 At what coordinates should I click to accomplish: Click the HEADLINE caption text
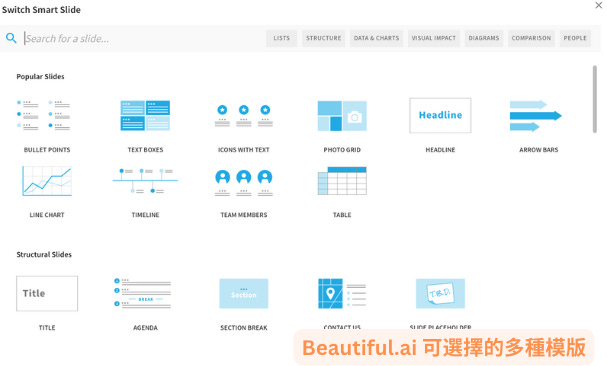point(440,149)
